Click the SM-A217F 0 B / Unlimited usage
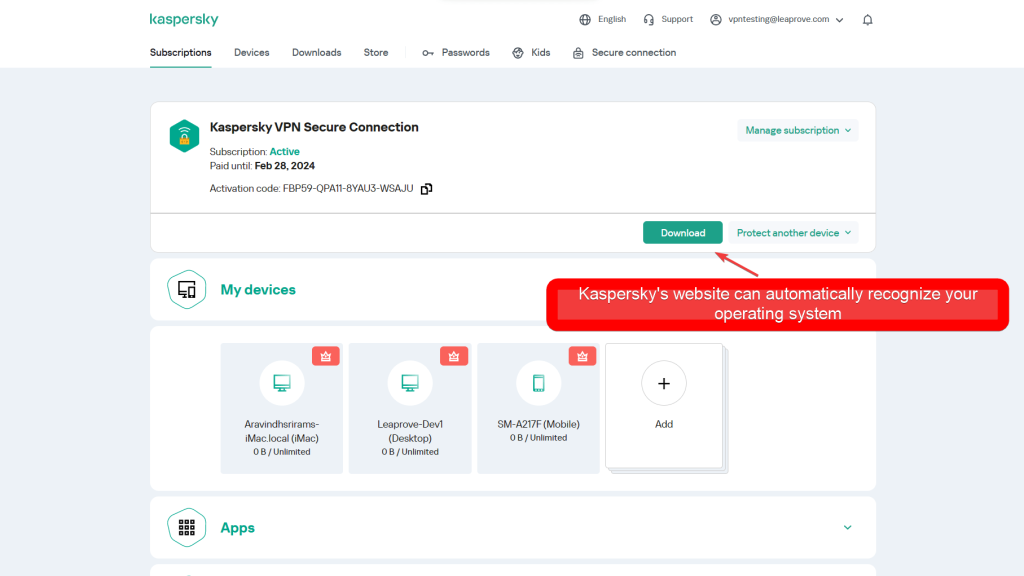This screenshot has height=576, width=1024. click(x=538, y=438)
